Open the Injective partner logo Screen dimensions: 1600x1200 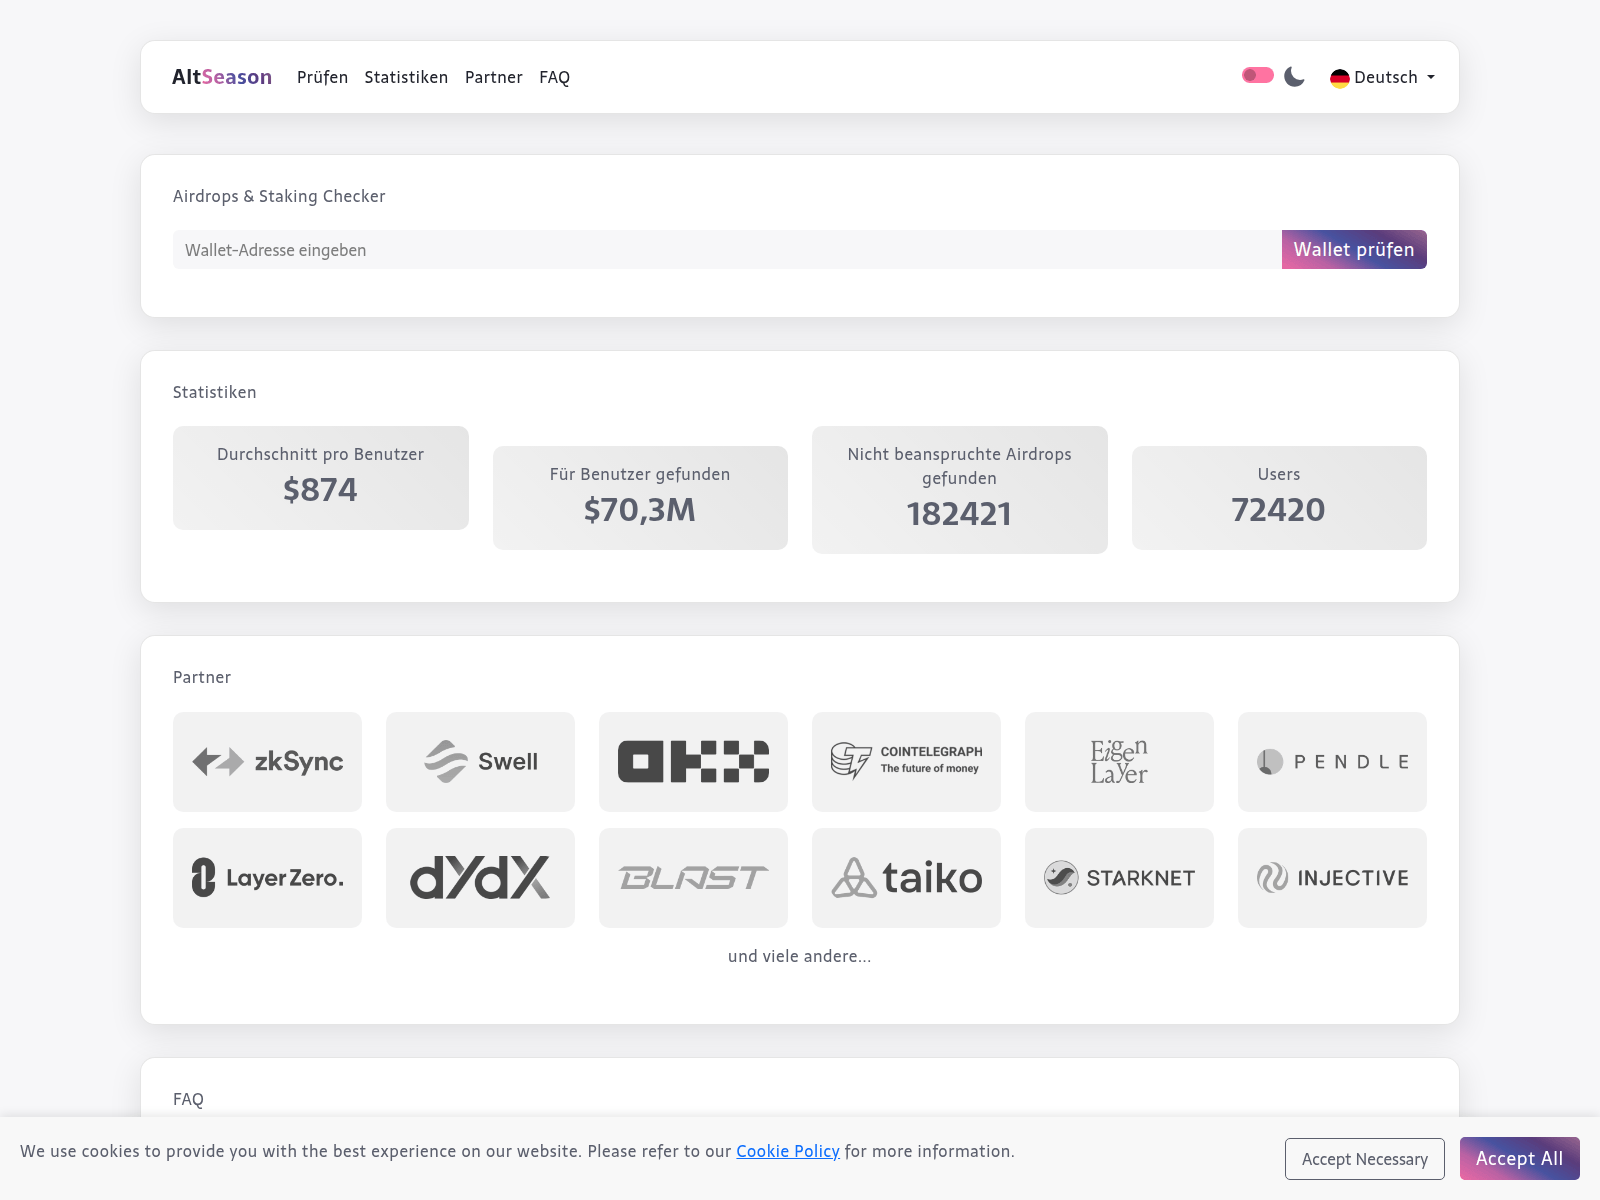tap(1332, 878)
